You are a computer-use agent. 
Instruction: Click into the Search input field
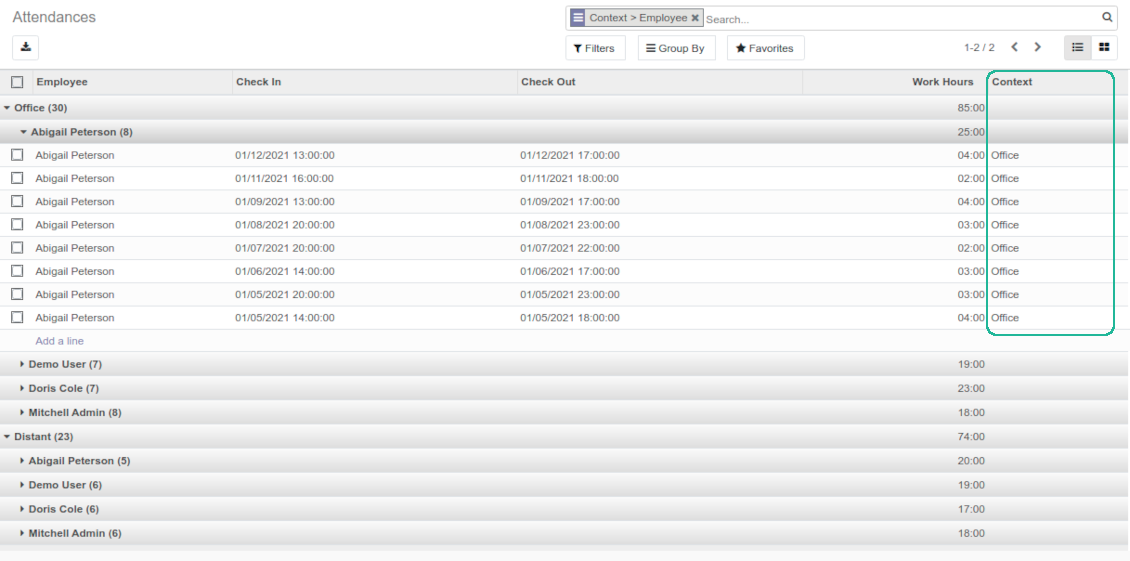[x=900, y=19]
